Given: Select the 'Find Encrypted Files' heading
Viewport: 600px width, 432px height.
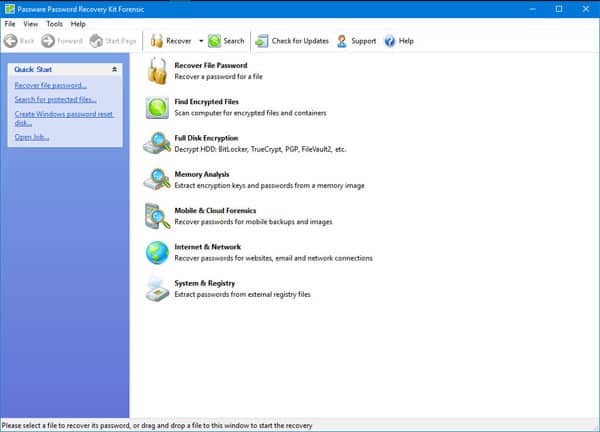Looking at the screenshot, I should [x=207, y=101].
